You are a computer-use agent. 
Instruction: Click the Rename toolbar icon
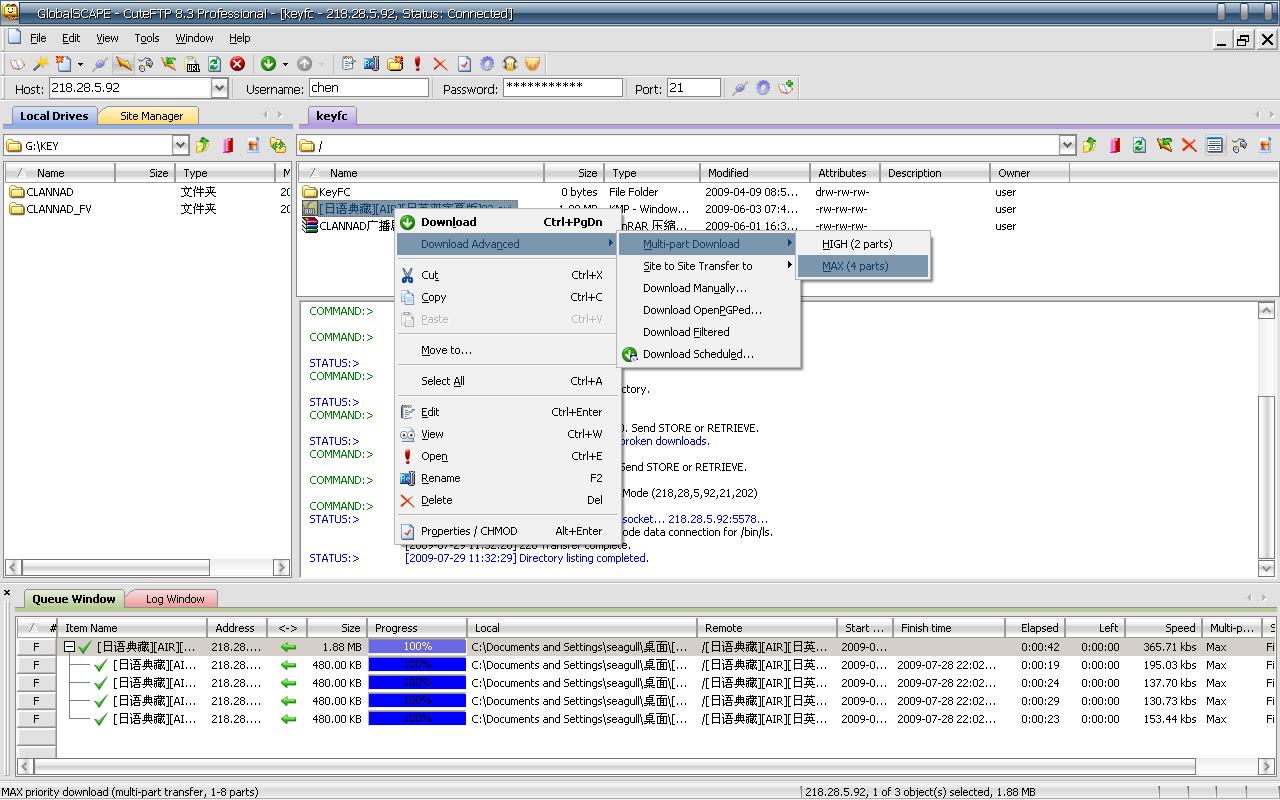pos(372,64)
